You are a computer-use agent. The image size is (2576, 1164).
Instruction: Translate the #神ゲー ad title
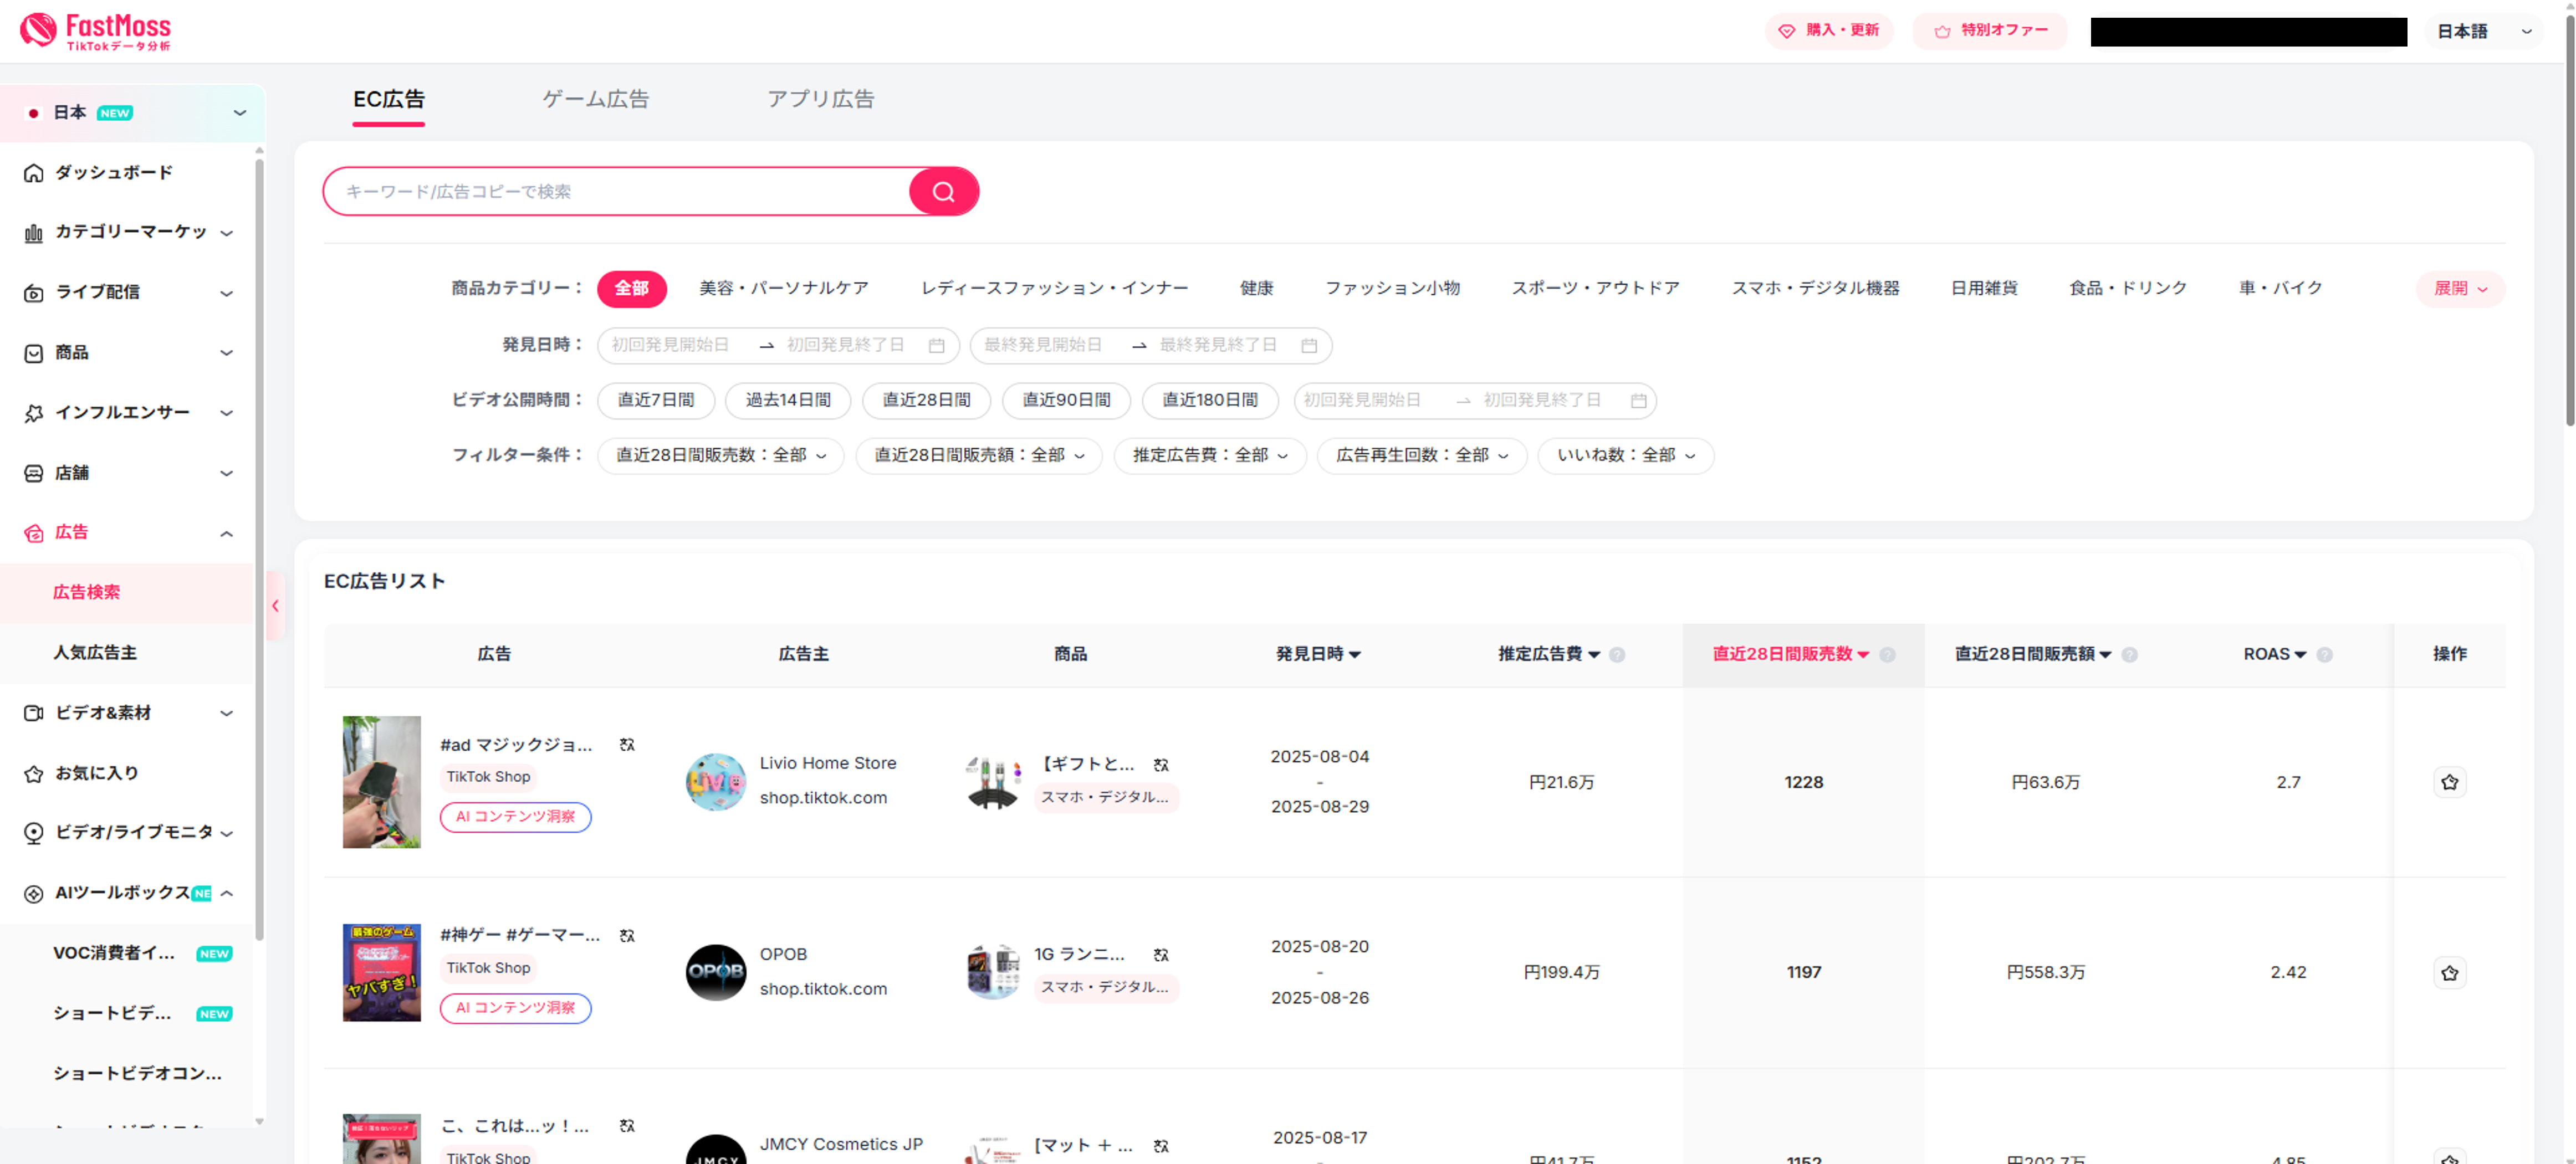tap(627, 936)
